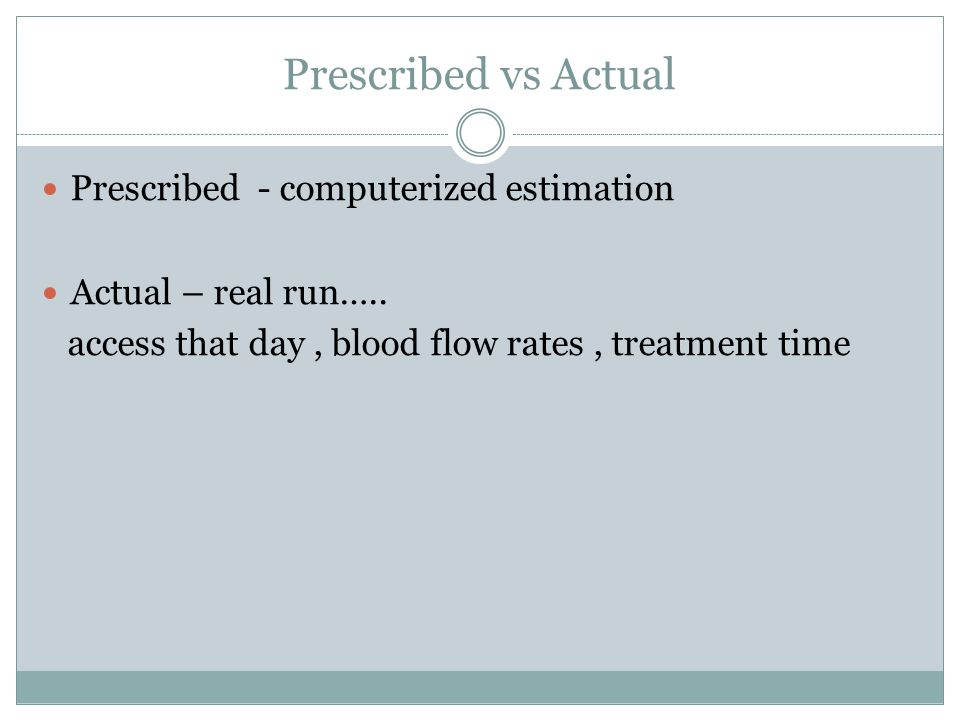Click the dashed divider line left of circle
The image size is (960, 720).
tap(233, 134)
